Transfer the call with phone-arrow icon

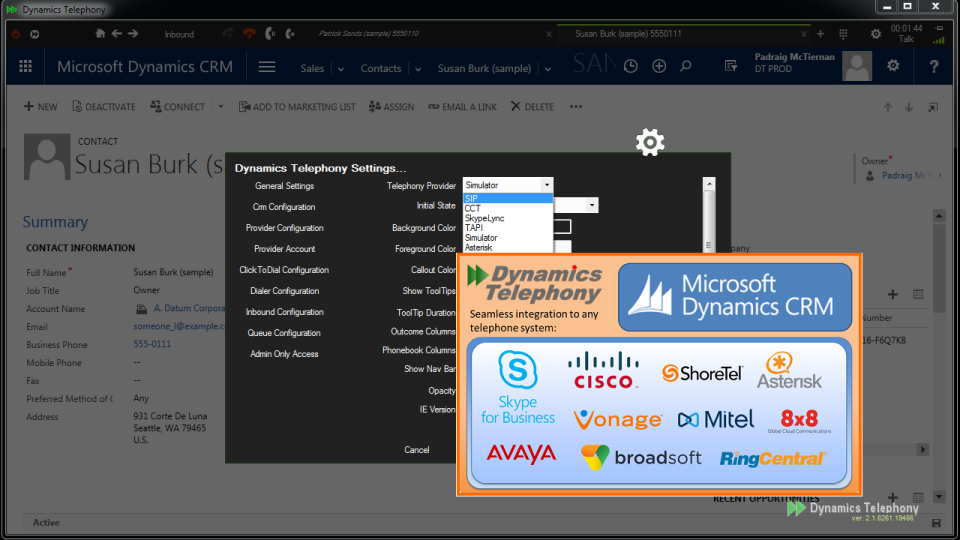coord(290,34)
